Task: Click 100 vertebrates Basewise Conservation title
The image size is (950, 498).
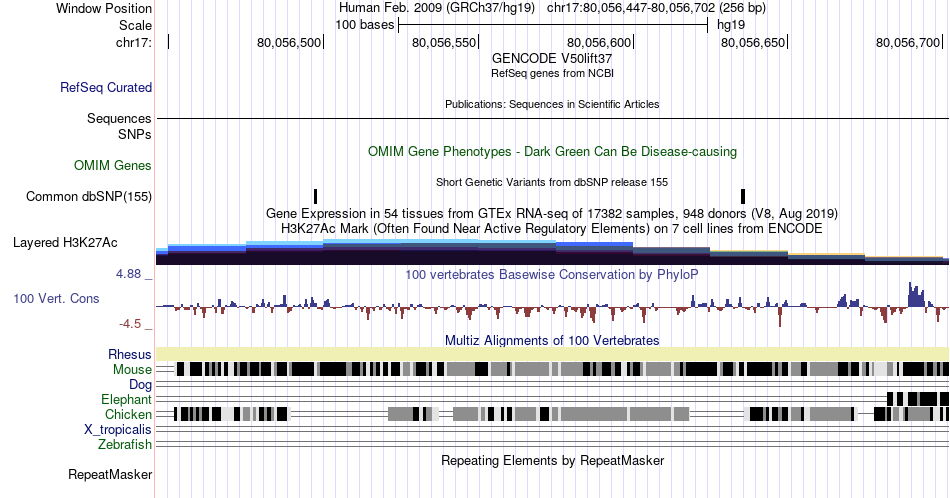Action: 552,274
